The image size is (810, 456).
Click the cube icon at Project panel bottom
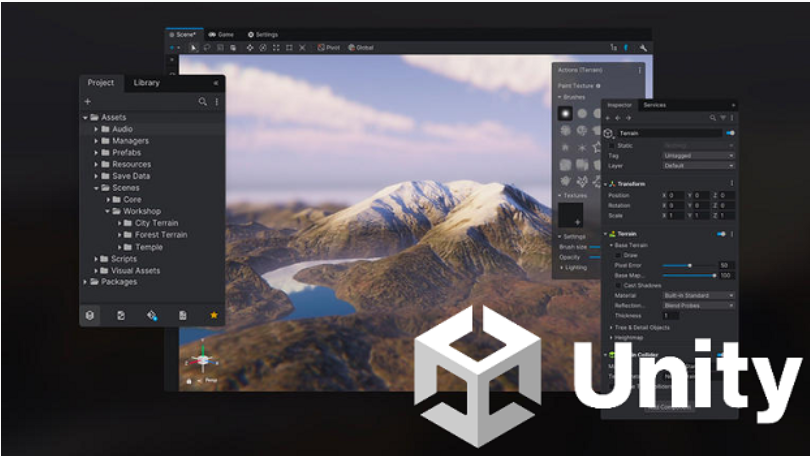pos(90,315)
